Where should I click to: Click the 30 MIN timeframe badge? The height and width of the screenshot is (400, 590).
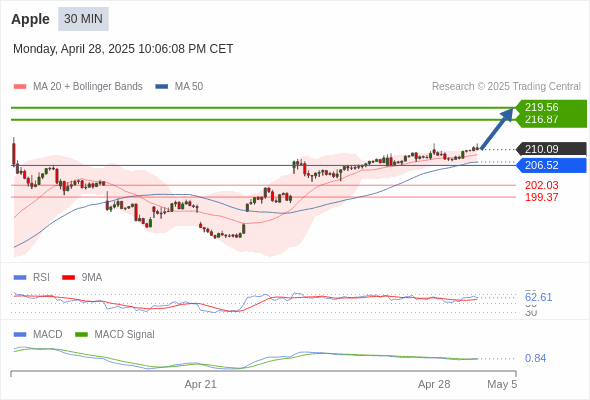pos(83,19)
